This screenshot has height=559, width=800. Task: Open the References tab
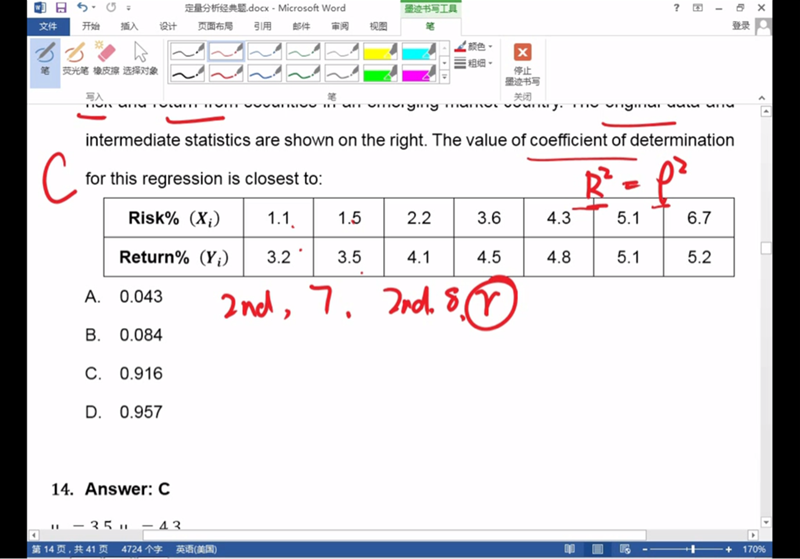coord(263,26)
